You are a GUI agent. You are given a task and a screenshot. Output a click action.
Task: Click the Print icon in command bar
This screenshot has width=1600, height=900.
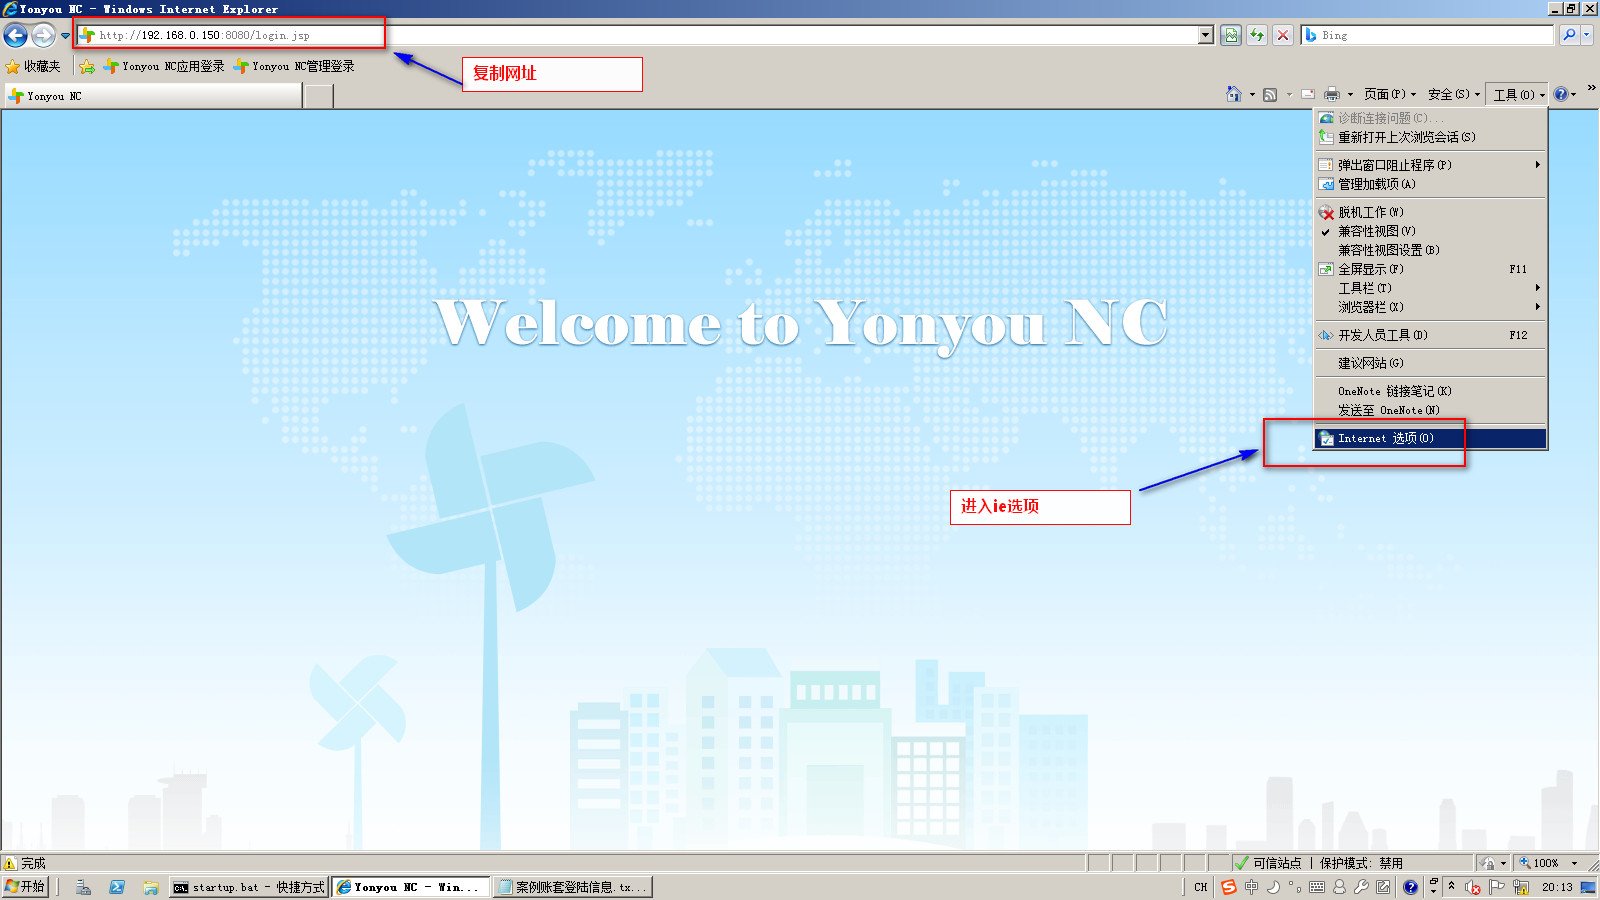[1331, 94]
